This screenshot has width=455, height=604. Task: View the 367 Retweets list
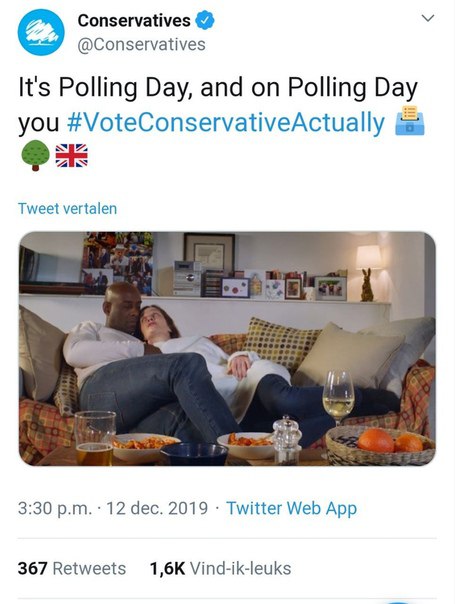click(x=72, y=569)
